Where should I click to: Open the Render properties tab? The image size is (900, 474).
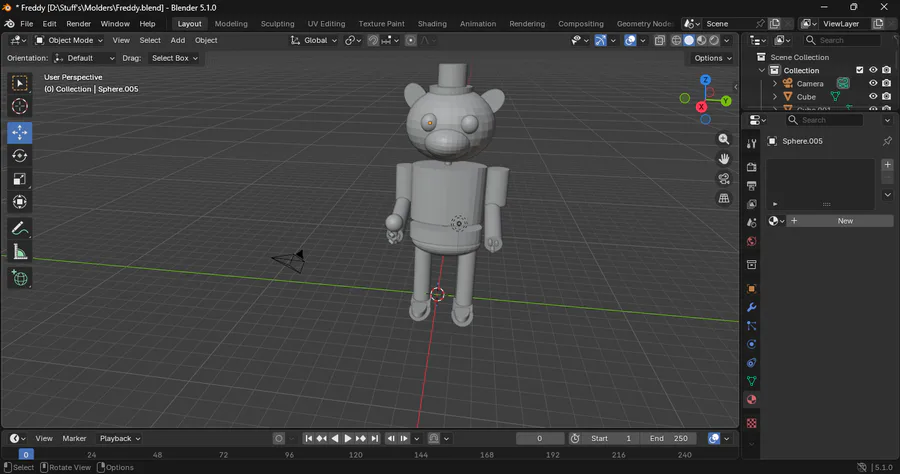[x=751, y=167]
